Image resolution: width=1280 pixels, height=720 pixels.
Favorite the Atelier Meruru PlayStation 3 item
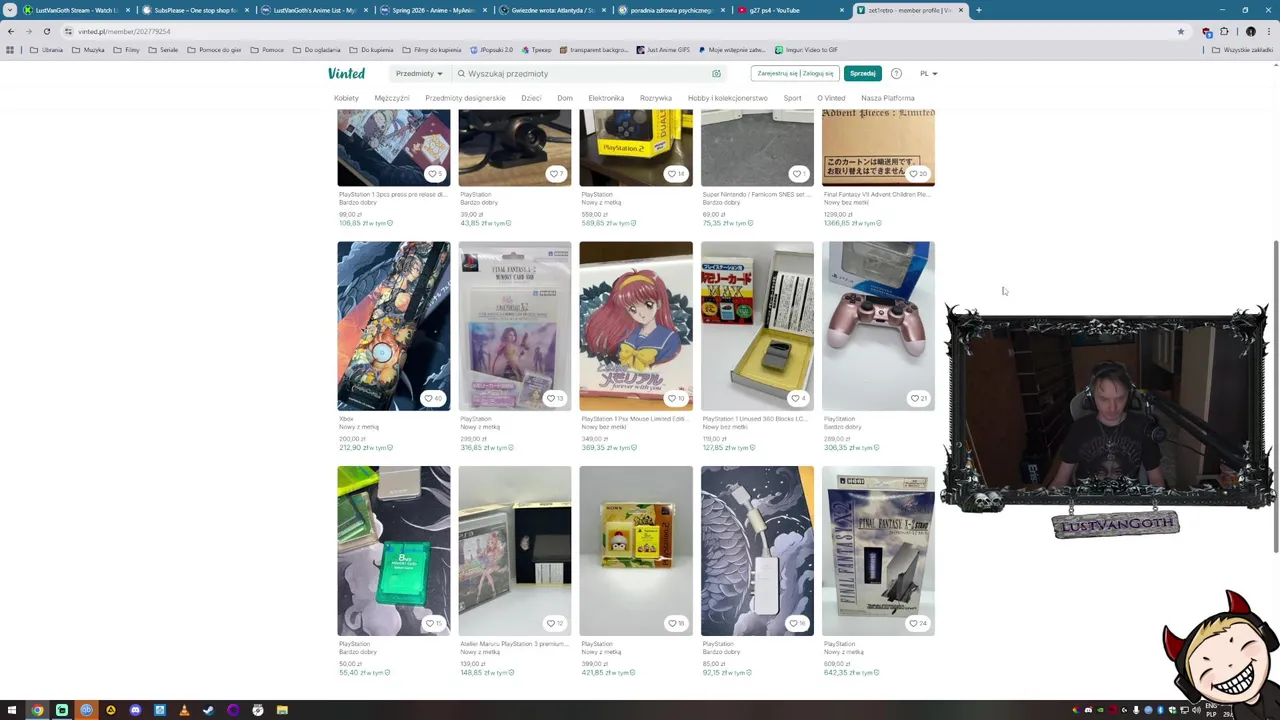[x=554, y=623]
